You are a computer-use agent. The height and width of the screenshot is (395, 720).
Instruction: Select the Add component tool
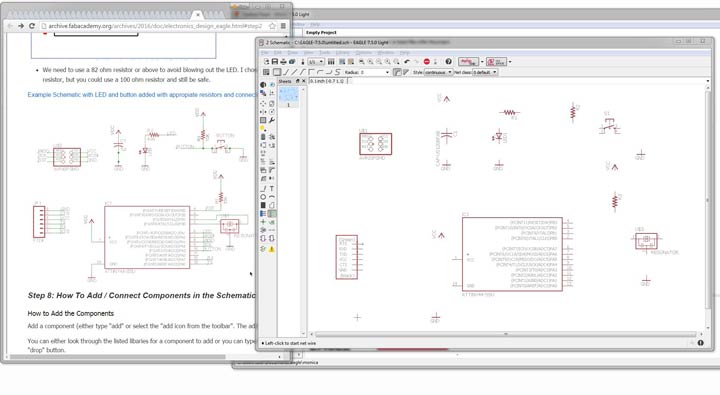pyautogui.click(x=272, y=136)
